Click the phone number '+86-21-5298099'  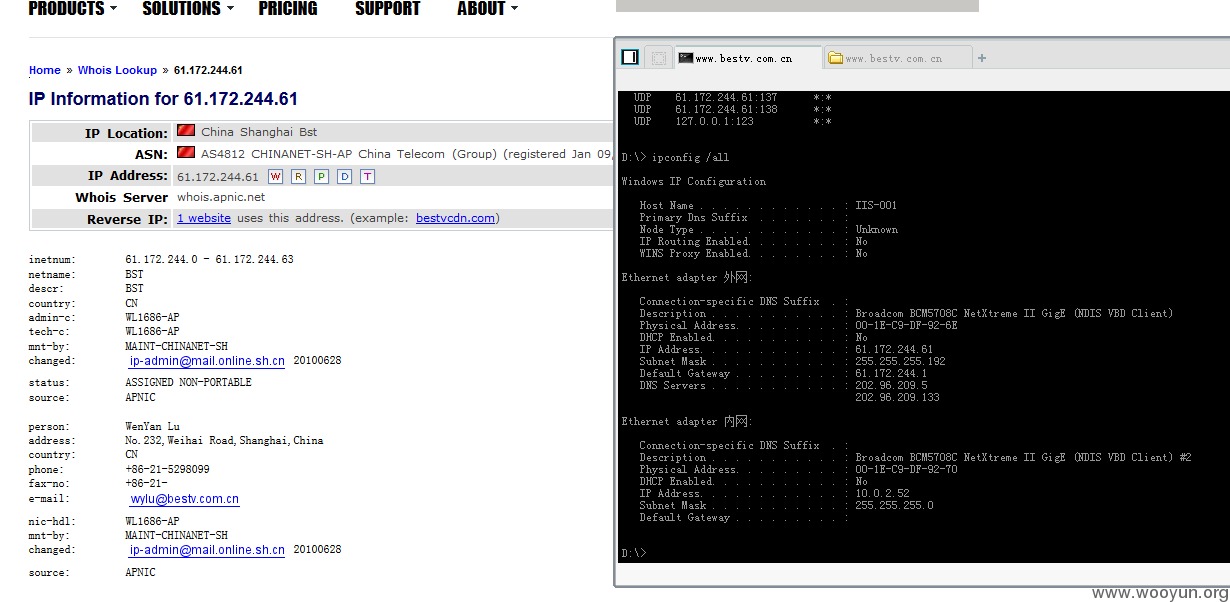point(167,470)
